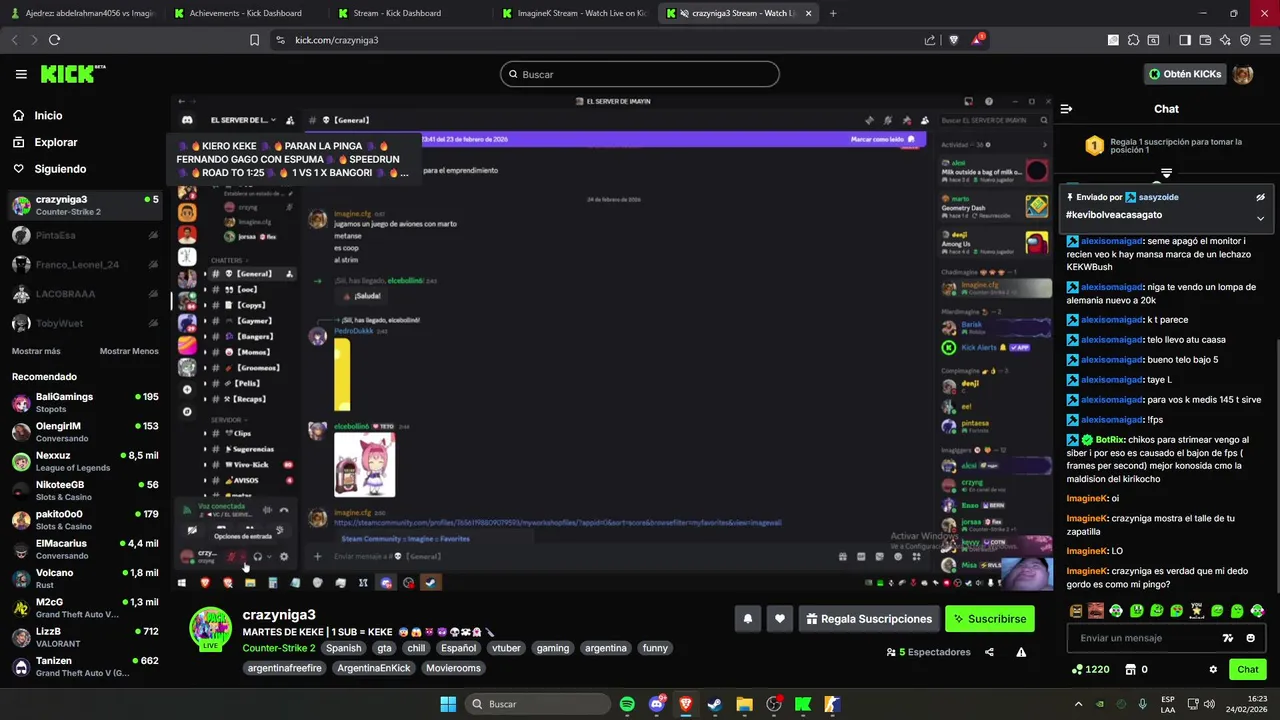
Task: Select the vtuber tag
Action: coord(506,648)
